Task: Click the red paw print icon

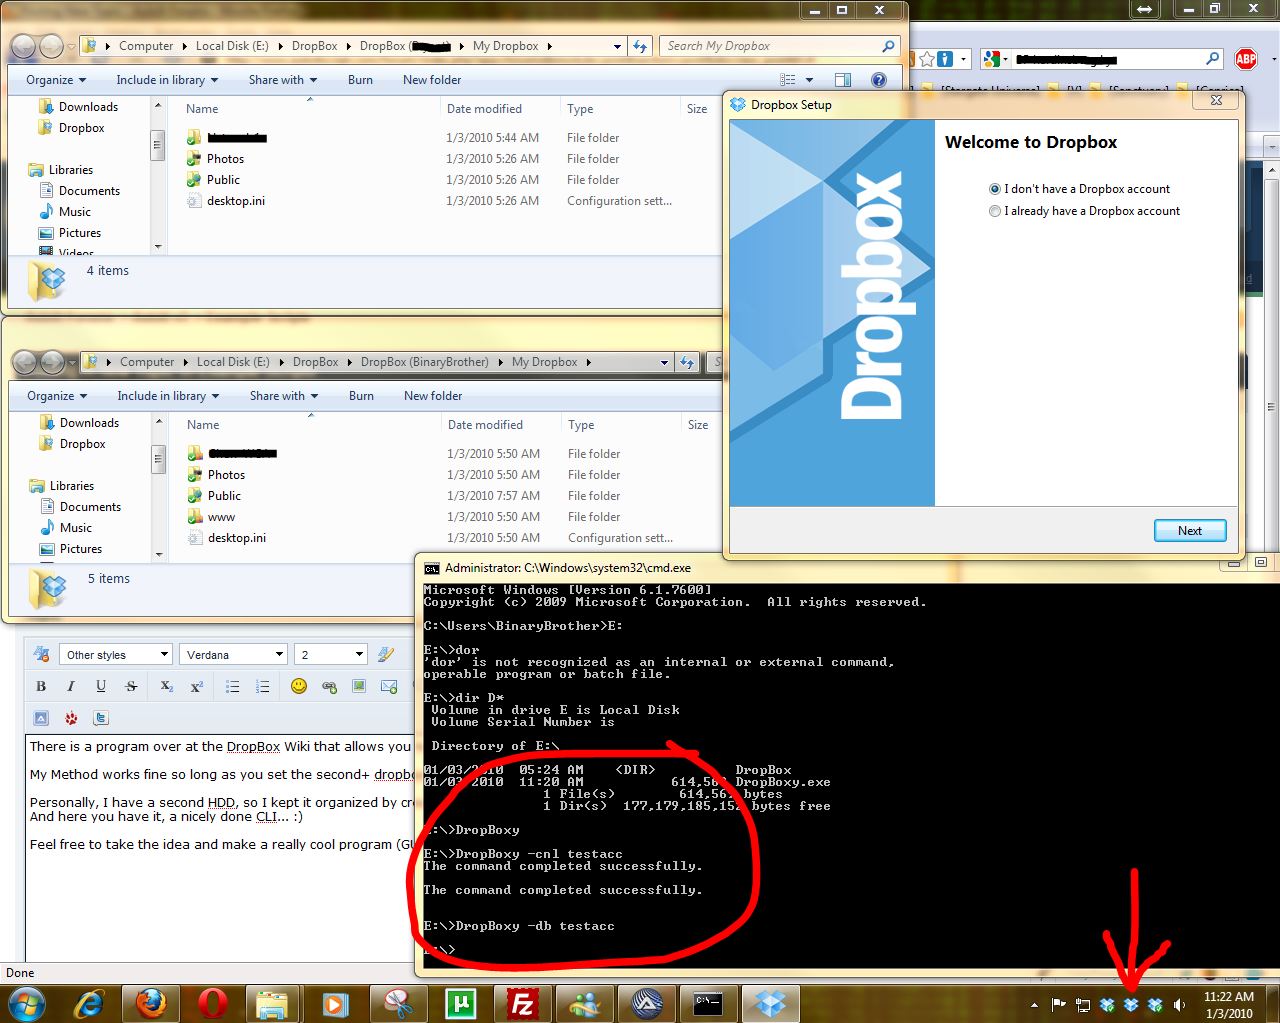Action: pyautogui.click(x=71, y=718)
